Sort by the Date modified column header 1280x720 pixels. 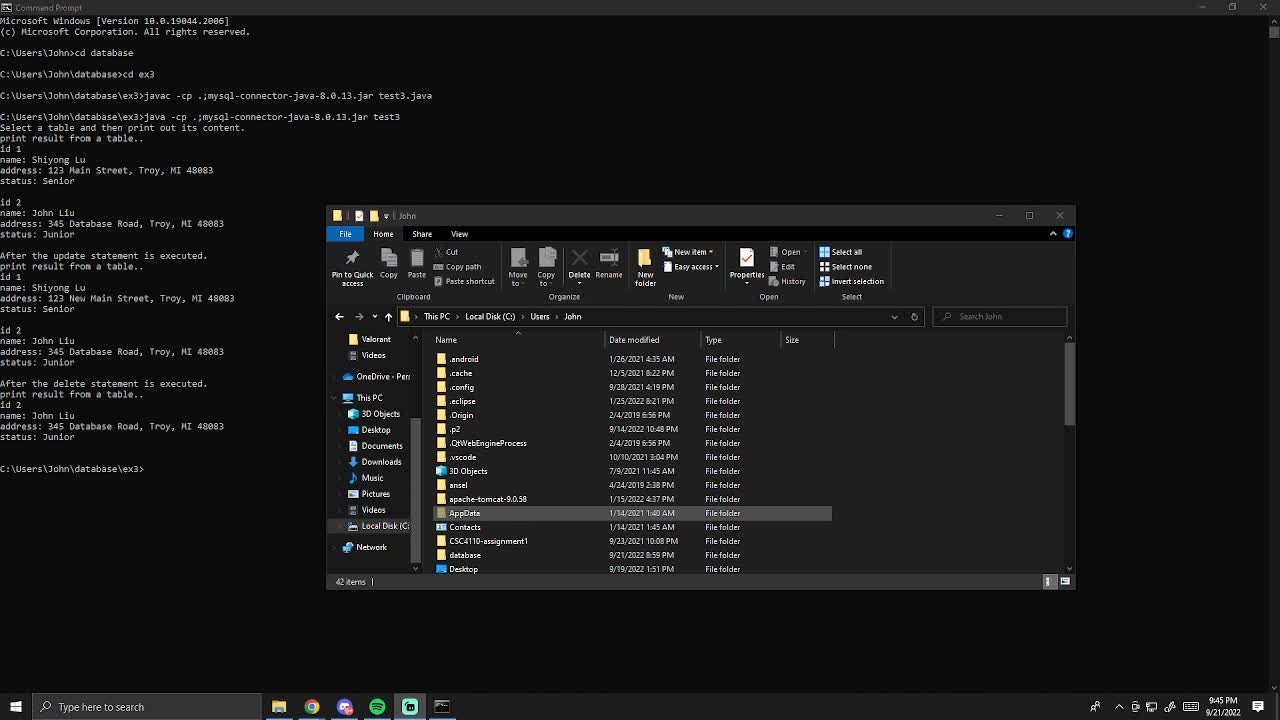point(652,340)
